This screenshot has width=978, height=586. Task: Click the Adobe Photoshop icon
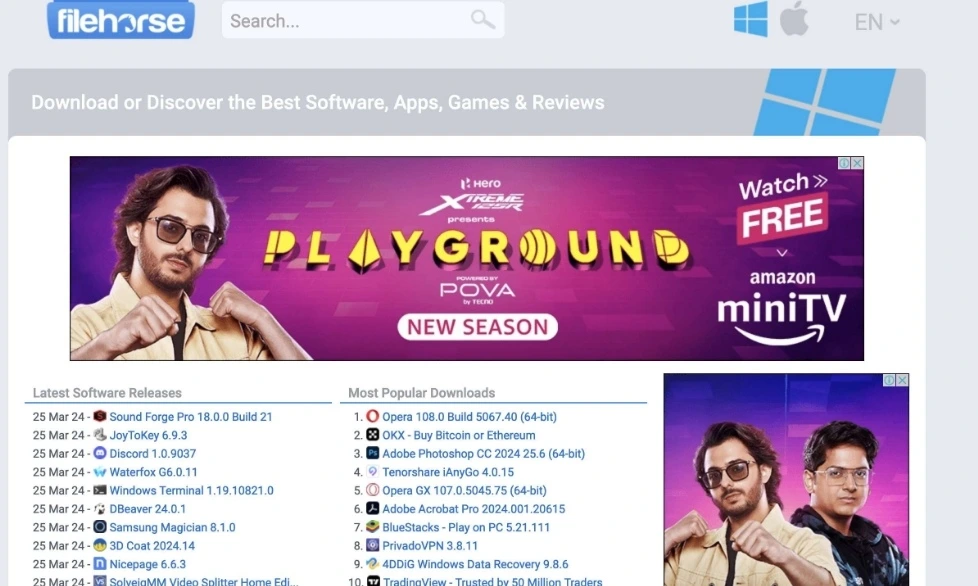coord(372,453)
